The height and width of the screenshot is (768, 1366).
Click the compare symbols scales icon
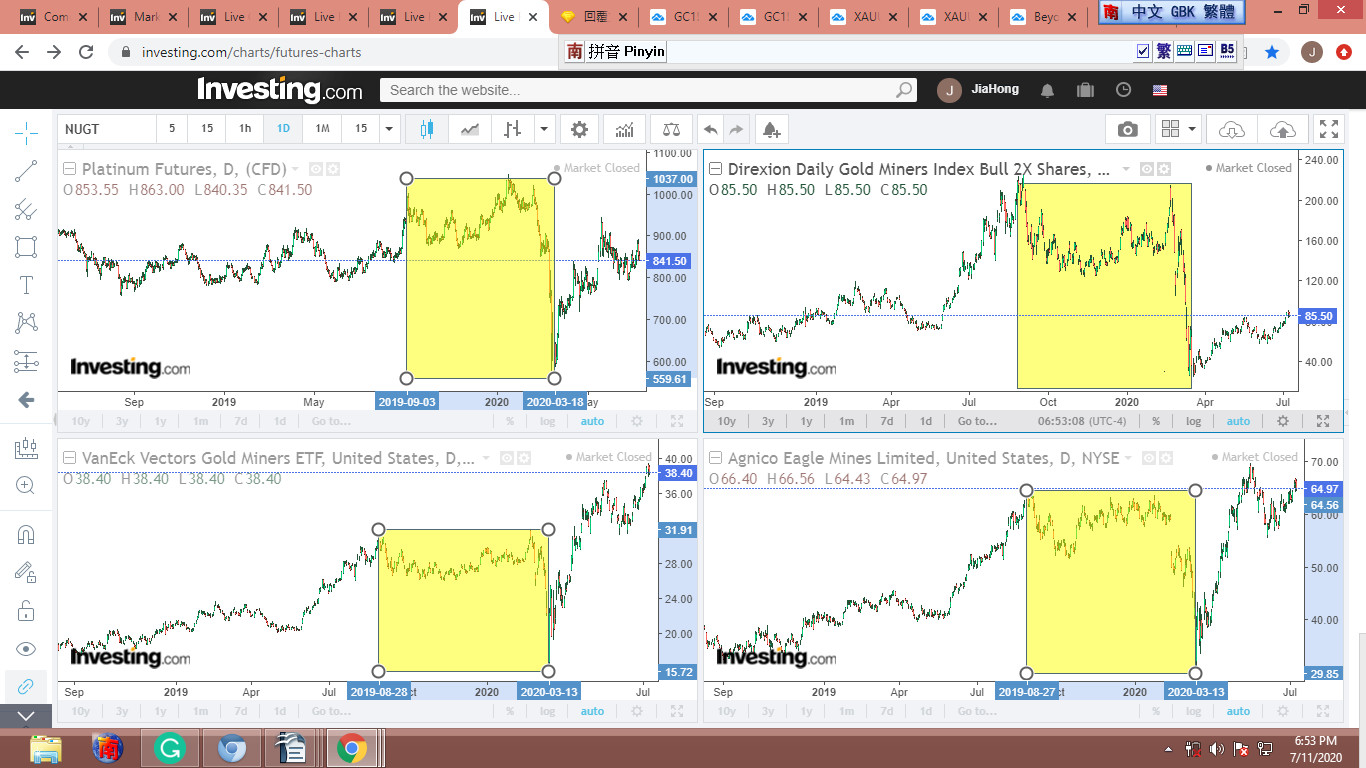pyautogui.click(x=671, y=129)
